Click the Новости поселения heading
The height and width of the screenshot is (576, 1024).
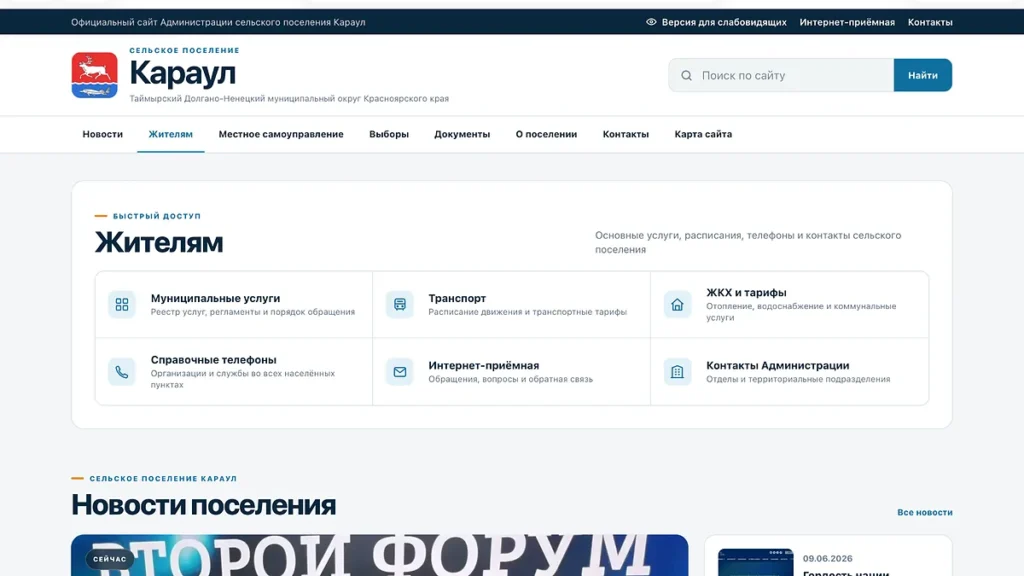[x=204, y=505]
